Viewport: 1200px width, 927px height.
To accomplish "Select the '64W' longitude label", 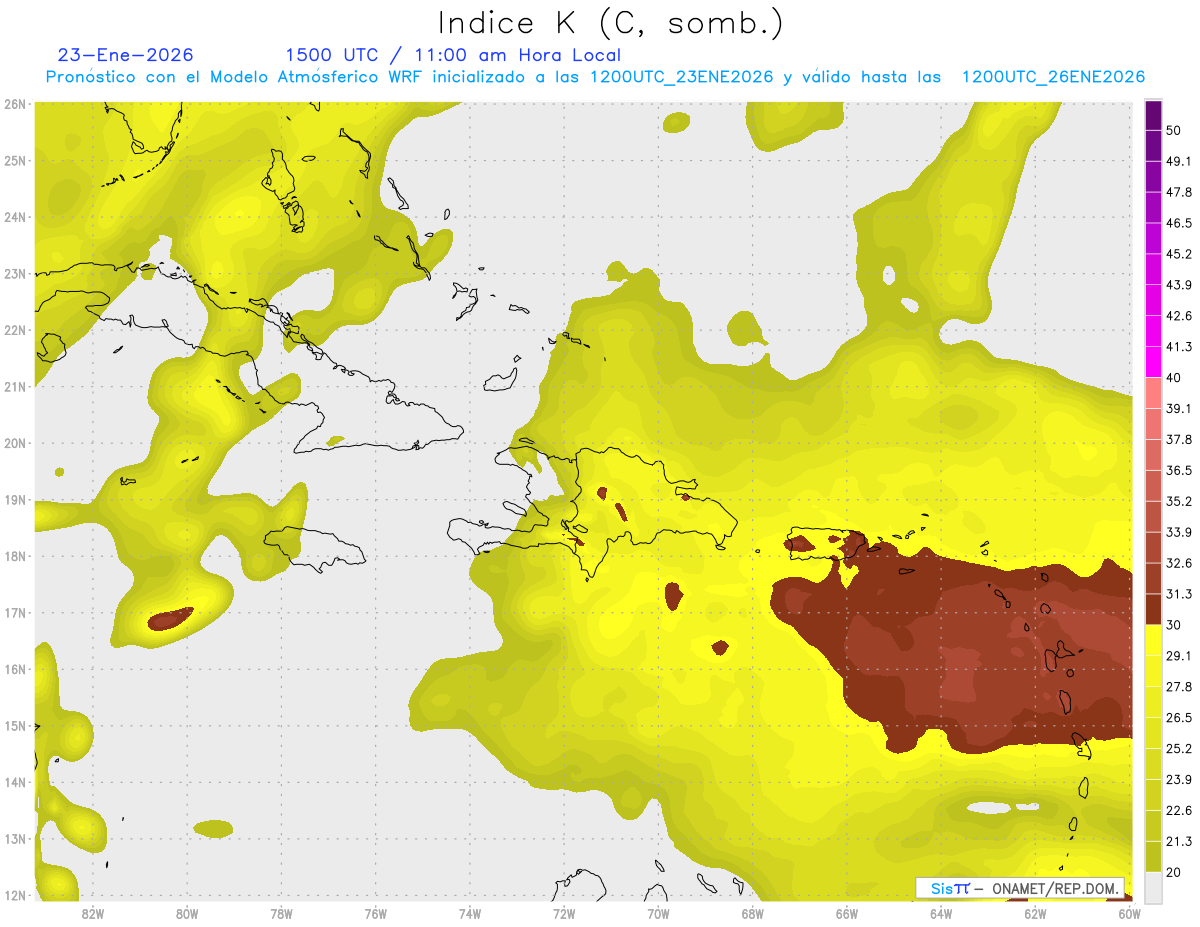I will (941, 914).
